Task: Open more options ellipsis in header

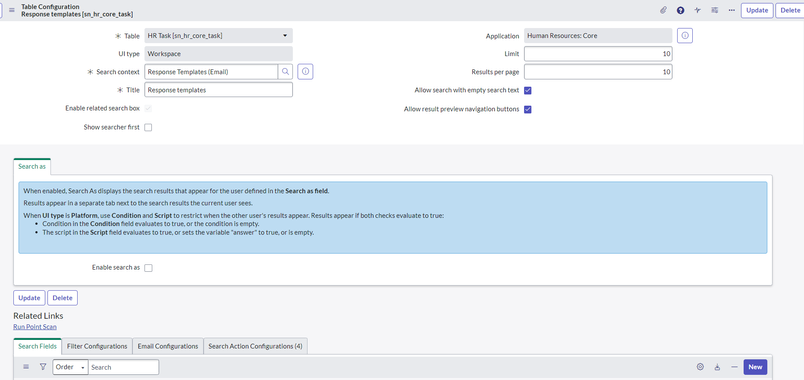Action: click(731, 10)
